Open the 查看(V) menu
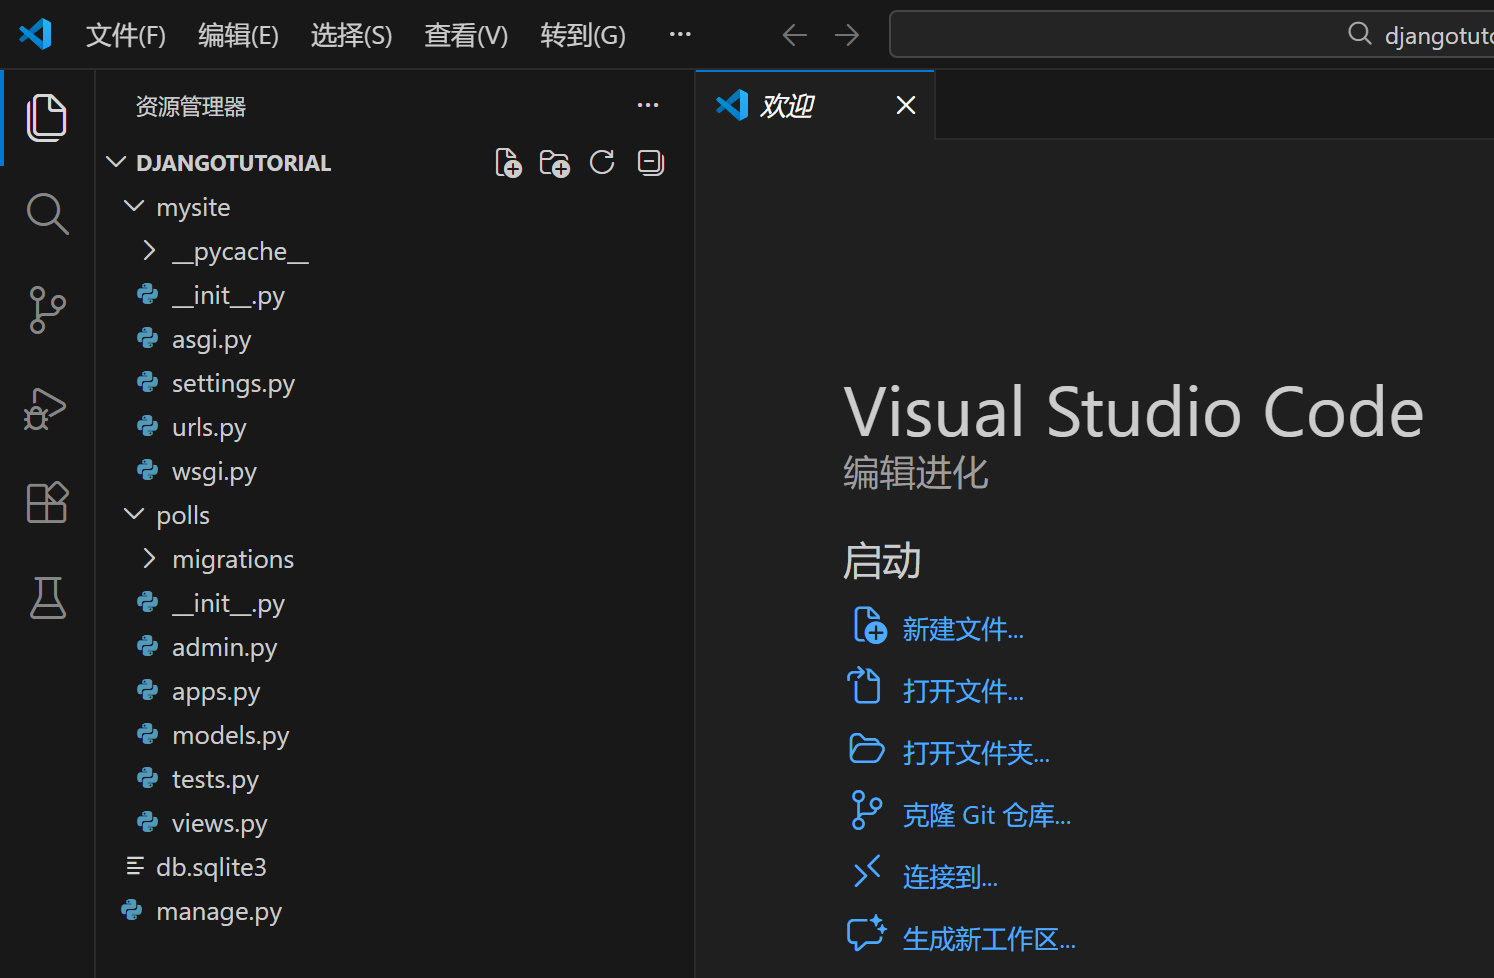 tap(466, 35)
